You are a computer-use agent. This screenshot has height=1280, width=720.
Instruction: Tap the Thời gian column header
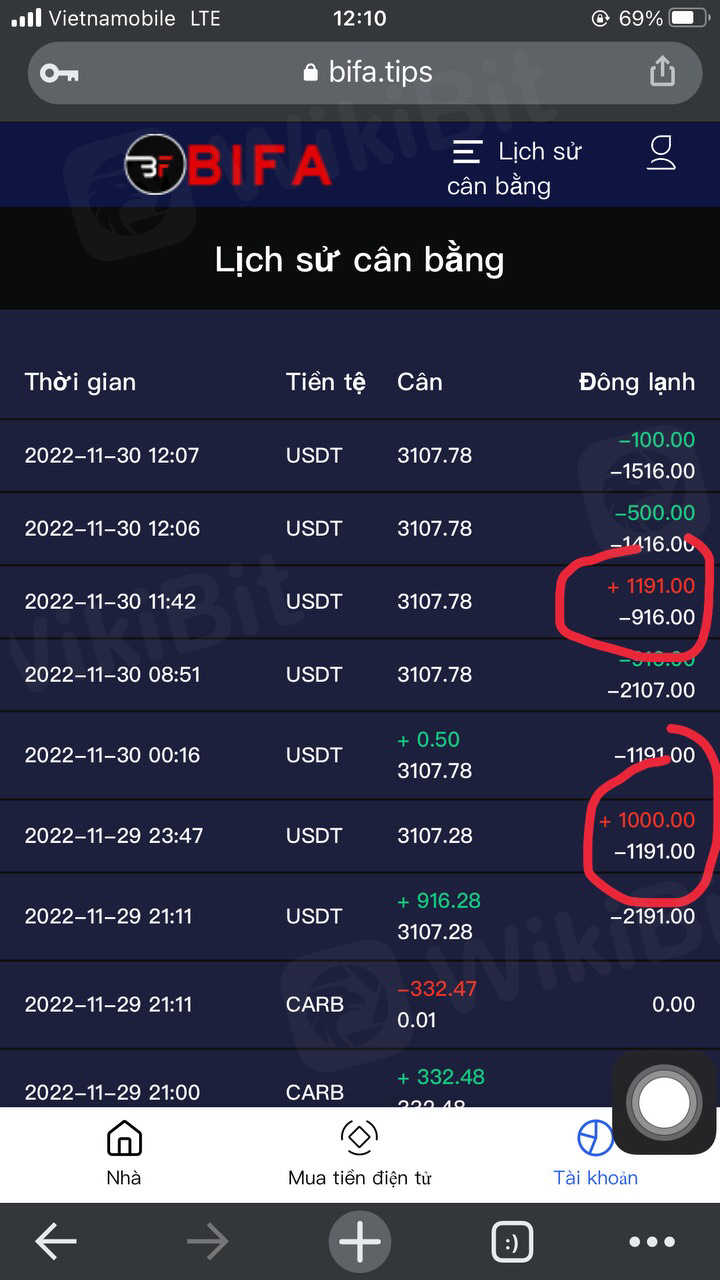tap(80, 382)
